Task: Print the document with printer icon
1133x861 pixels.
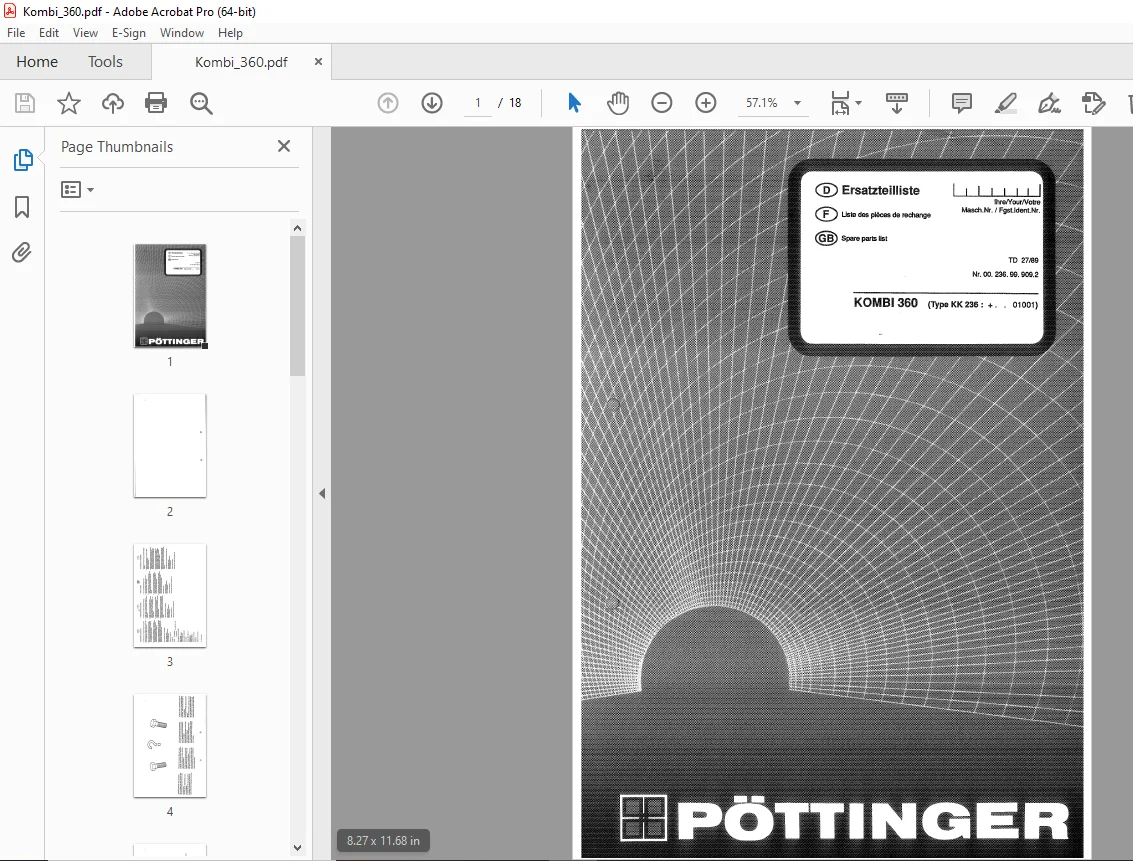Action: point(156,103)
